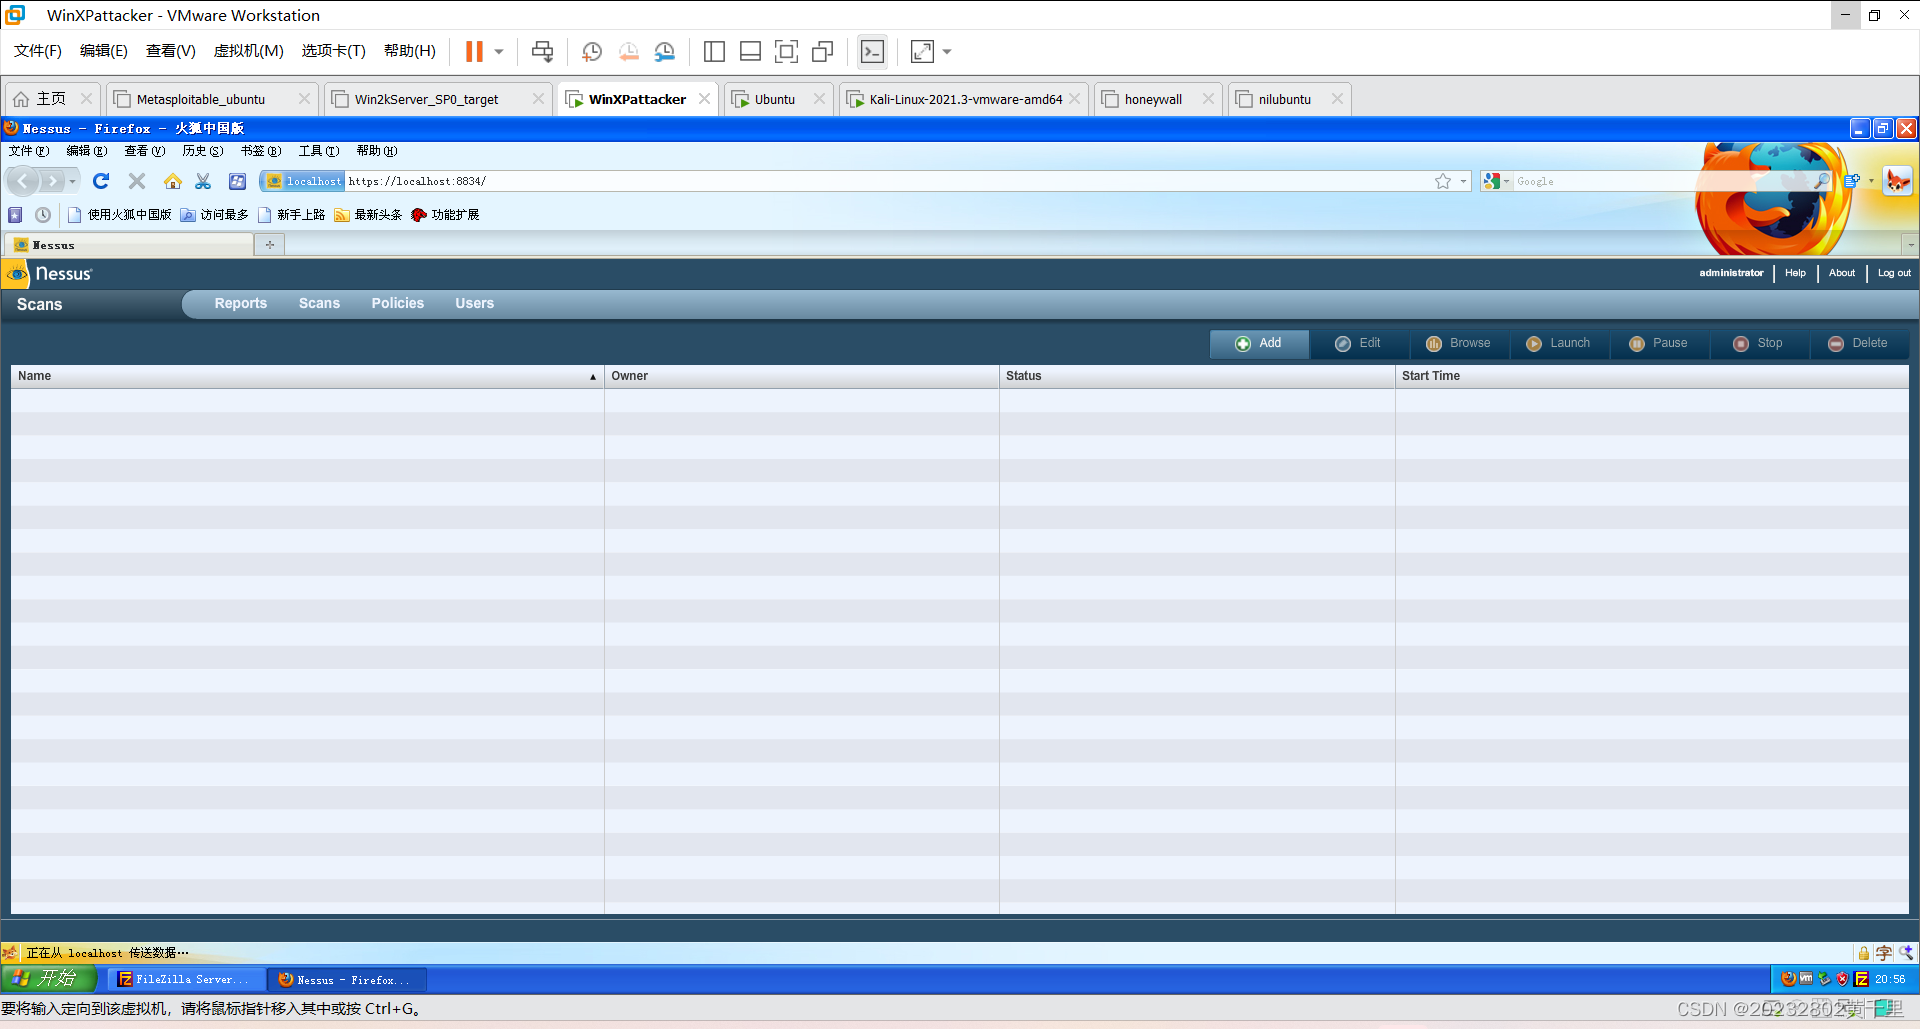The width and height of the screenshot is (1920, 1029).
Task: Switch to FileZilla Server taskbar item
Action: pyautogui.click(x=186, y=980)
